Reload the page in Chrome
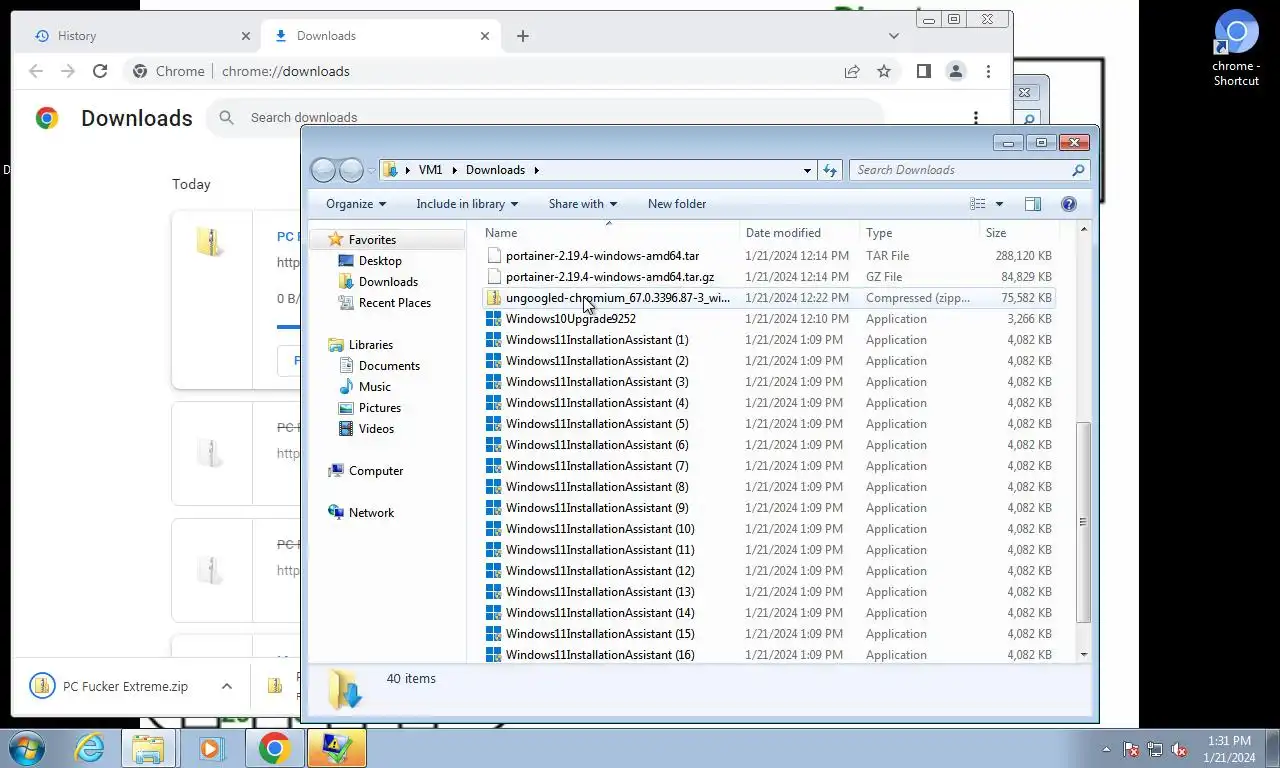Viewport: 1280px width, 768px height. [100, 71]
